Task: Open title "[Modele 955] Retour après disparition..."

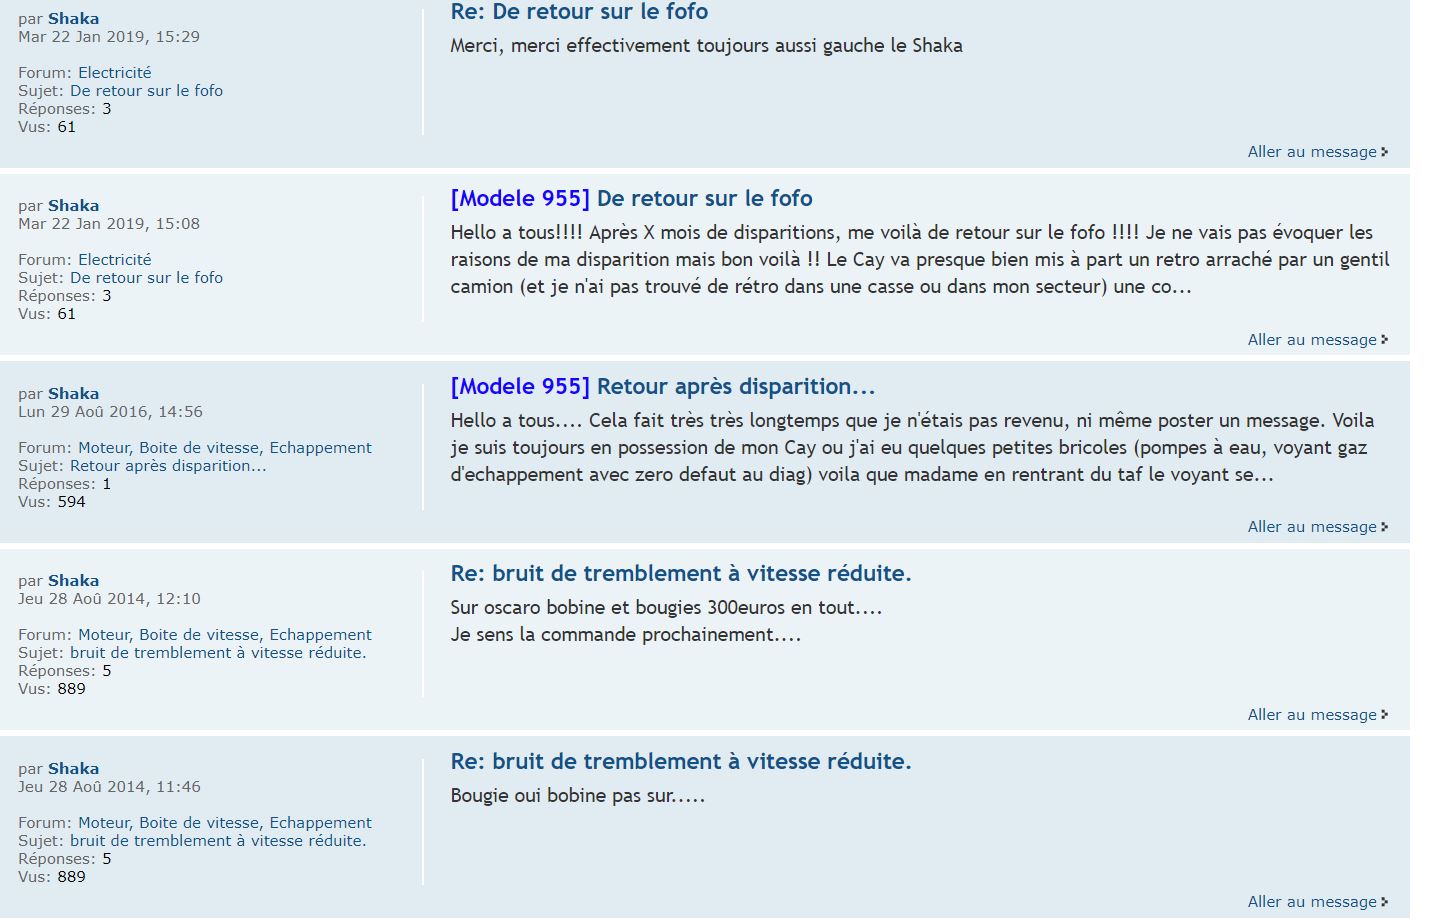Action: click(663, 386)
